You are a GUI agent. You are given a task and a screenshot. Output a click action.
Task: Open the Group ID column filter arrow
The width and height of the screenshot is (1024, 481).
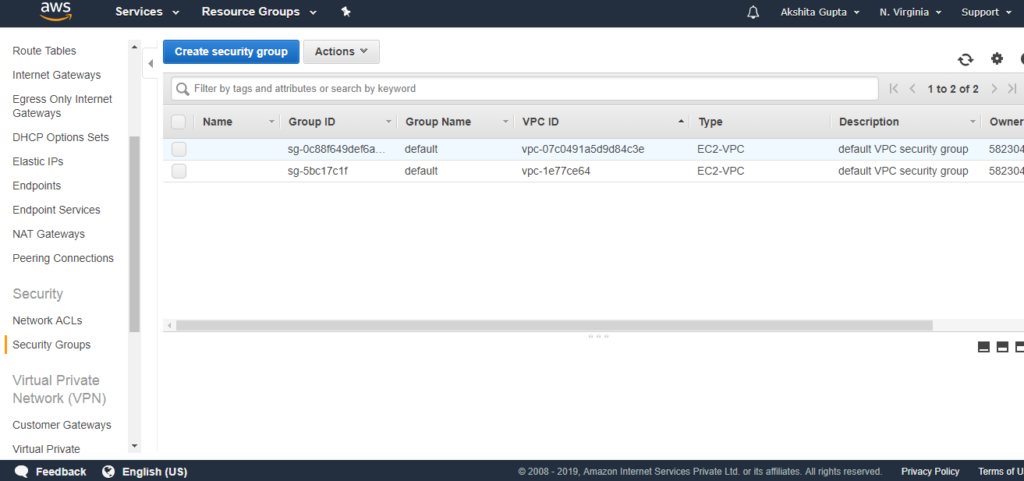(389, 122)
